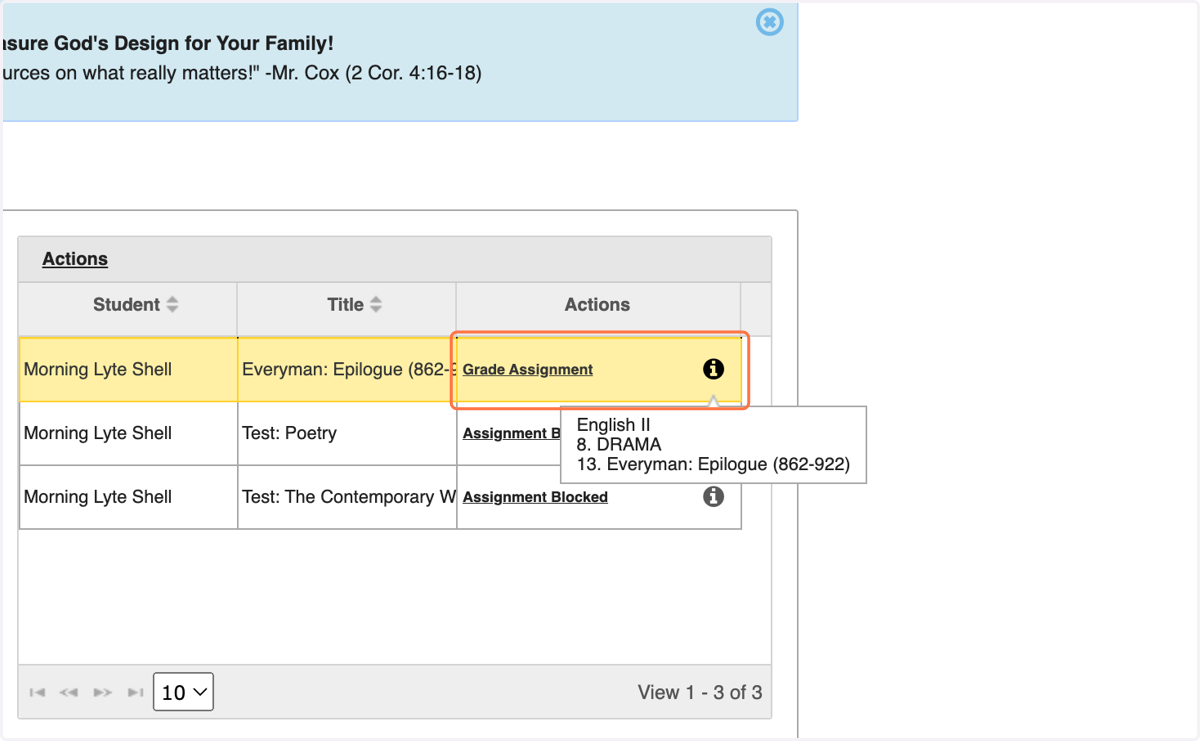
Task: Go to last page pager icon
Action: click(x=136, y=692)
